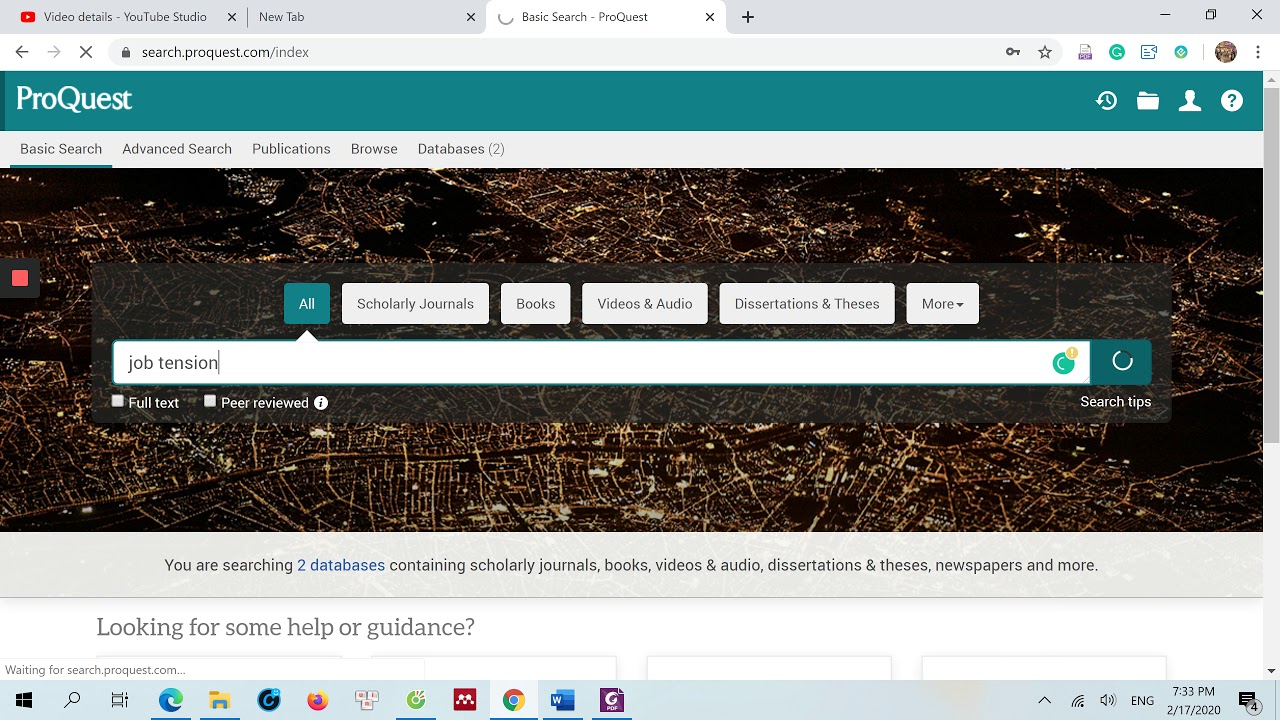Click the search magnifier submit button
Image resolution: width=1280 pixels, height=720 pixels.
(x=1121, y=362)
